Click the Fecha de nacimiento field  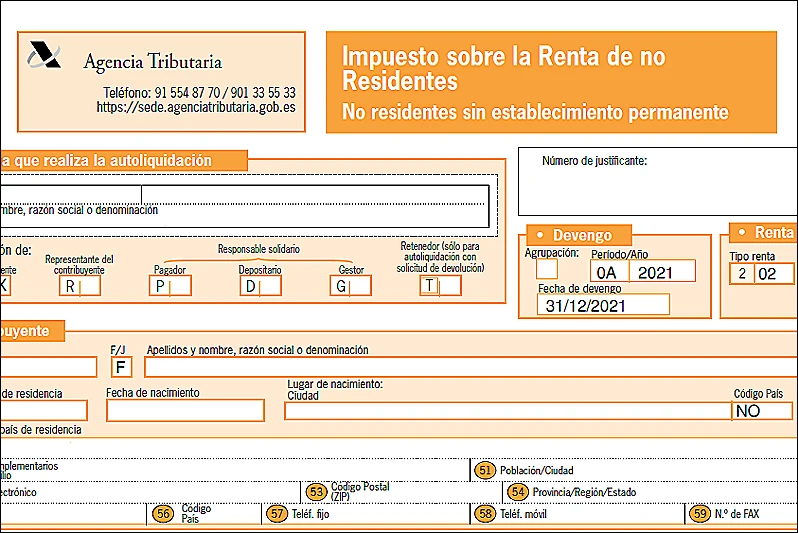point(185,410)
